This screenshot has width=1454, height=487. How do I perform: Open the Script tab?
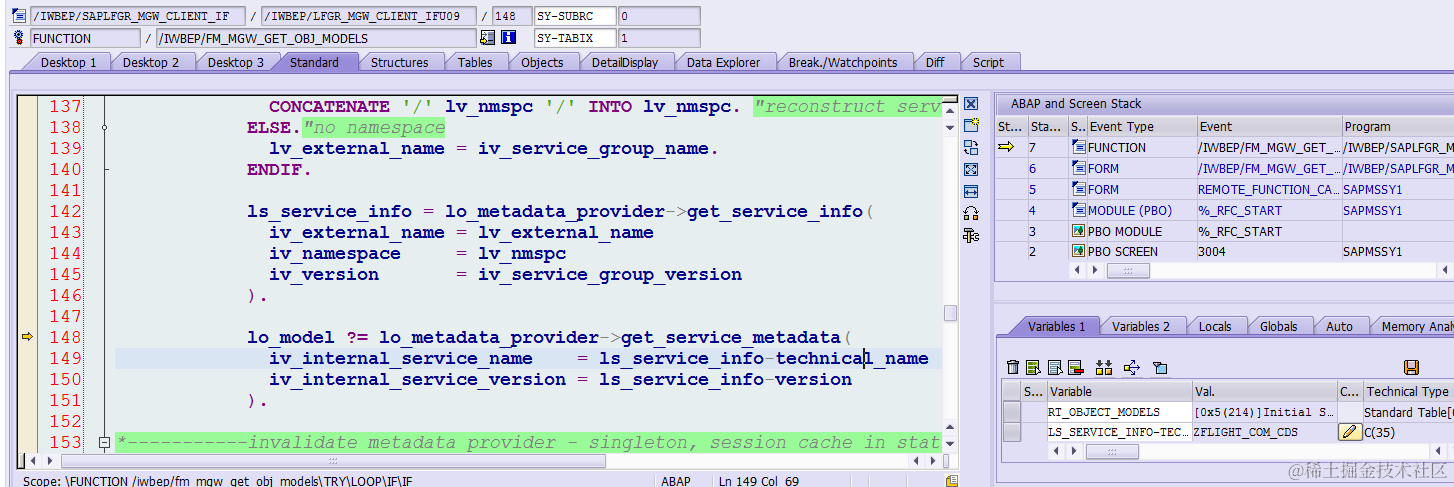(988, 62)
